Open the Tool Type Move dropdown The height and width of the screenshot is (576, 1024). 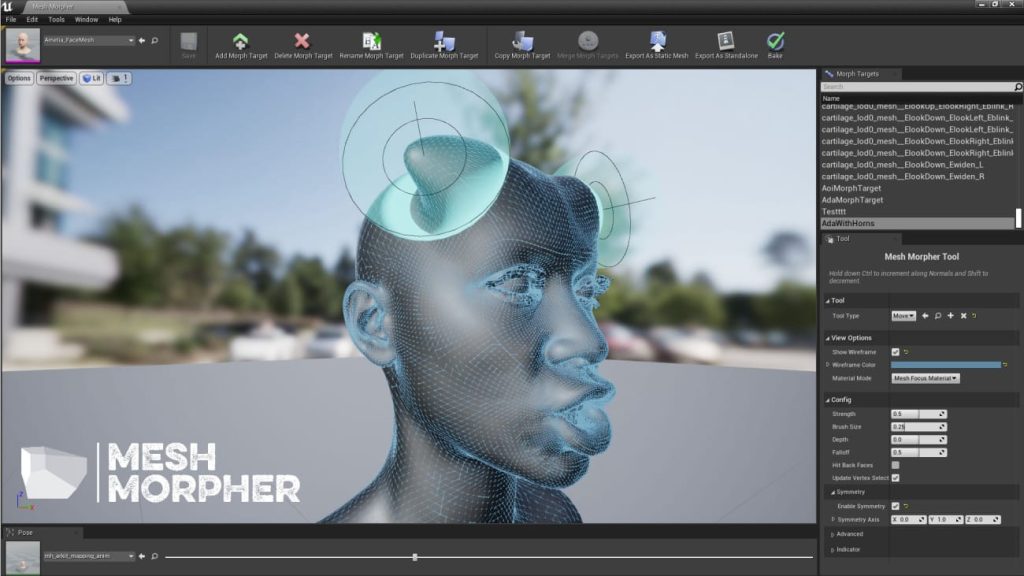pyautogui.click(x=904, y=316)
